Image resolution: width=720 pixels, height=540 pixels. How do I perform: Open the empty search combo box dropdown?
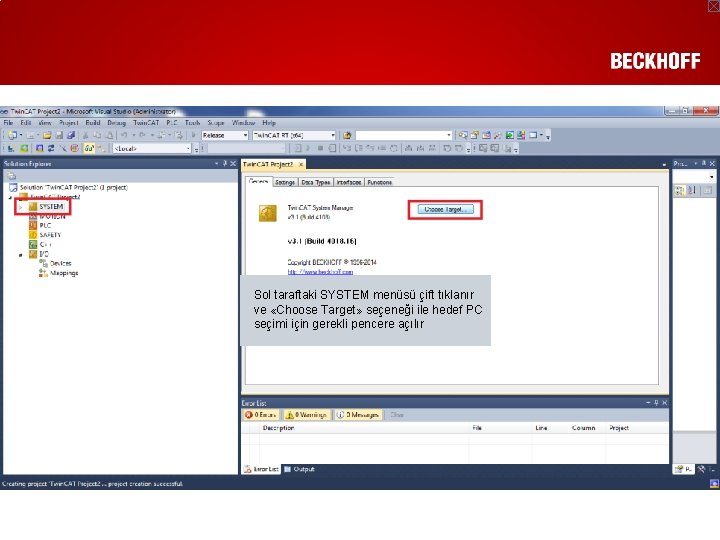click(x=404, y=135)
